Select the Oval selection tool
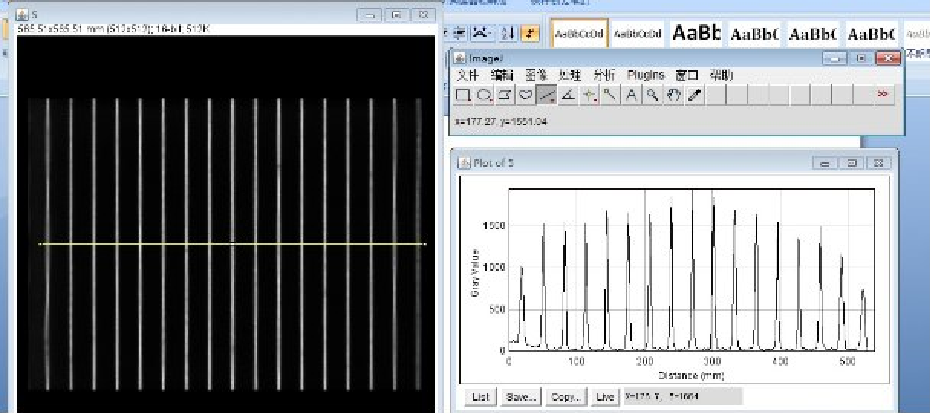This screenshot has width=930, height=413. [483, 95]
